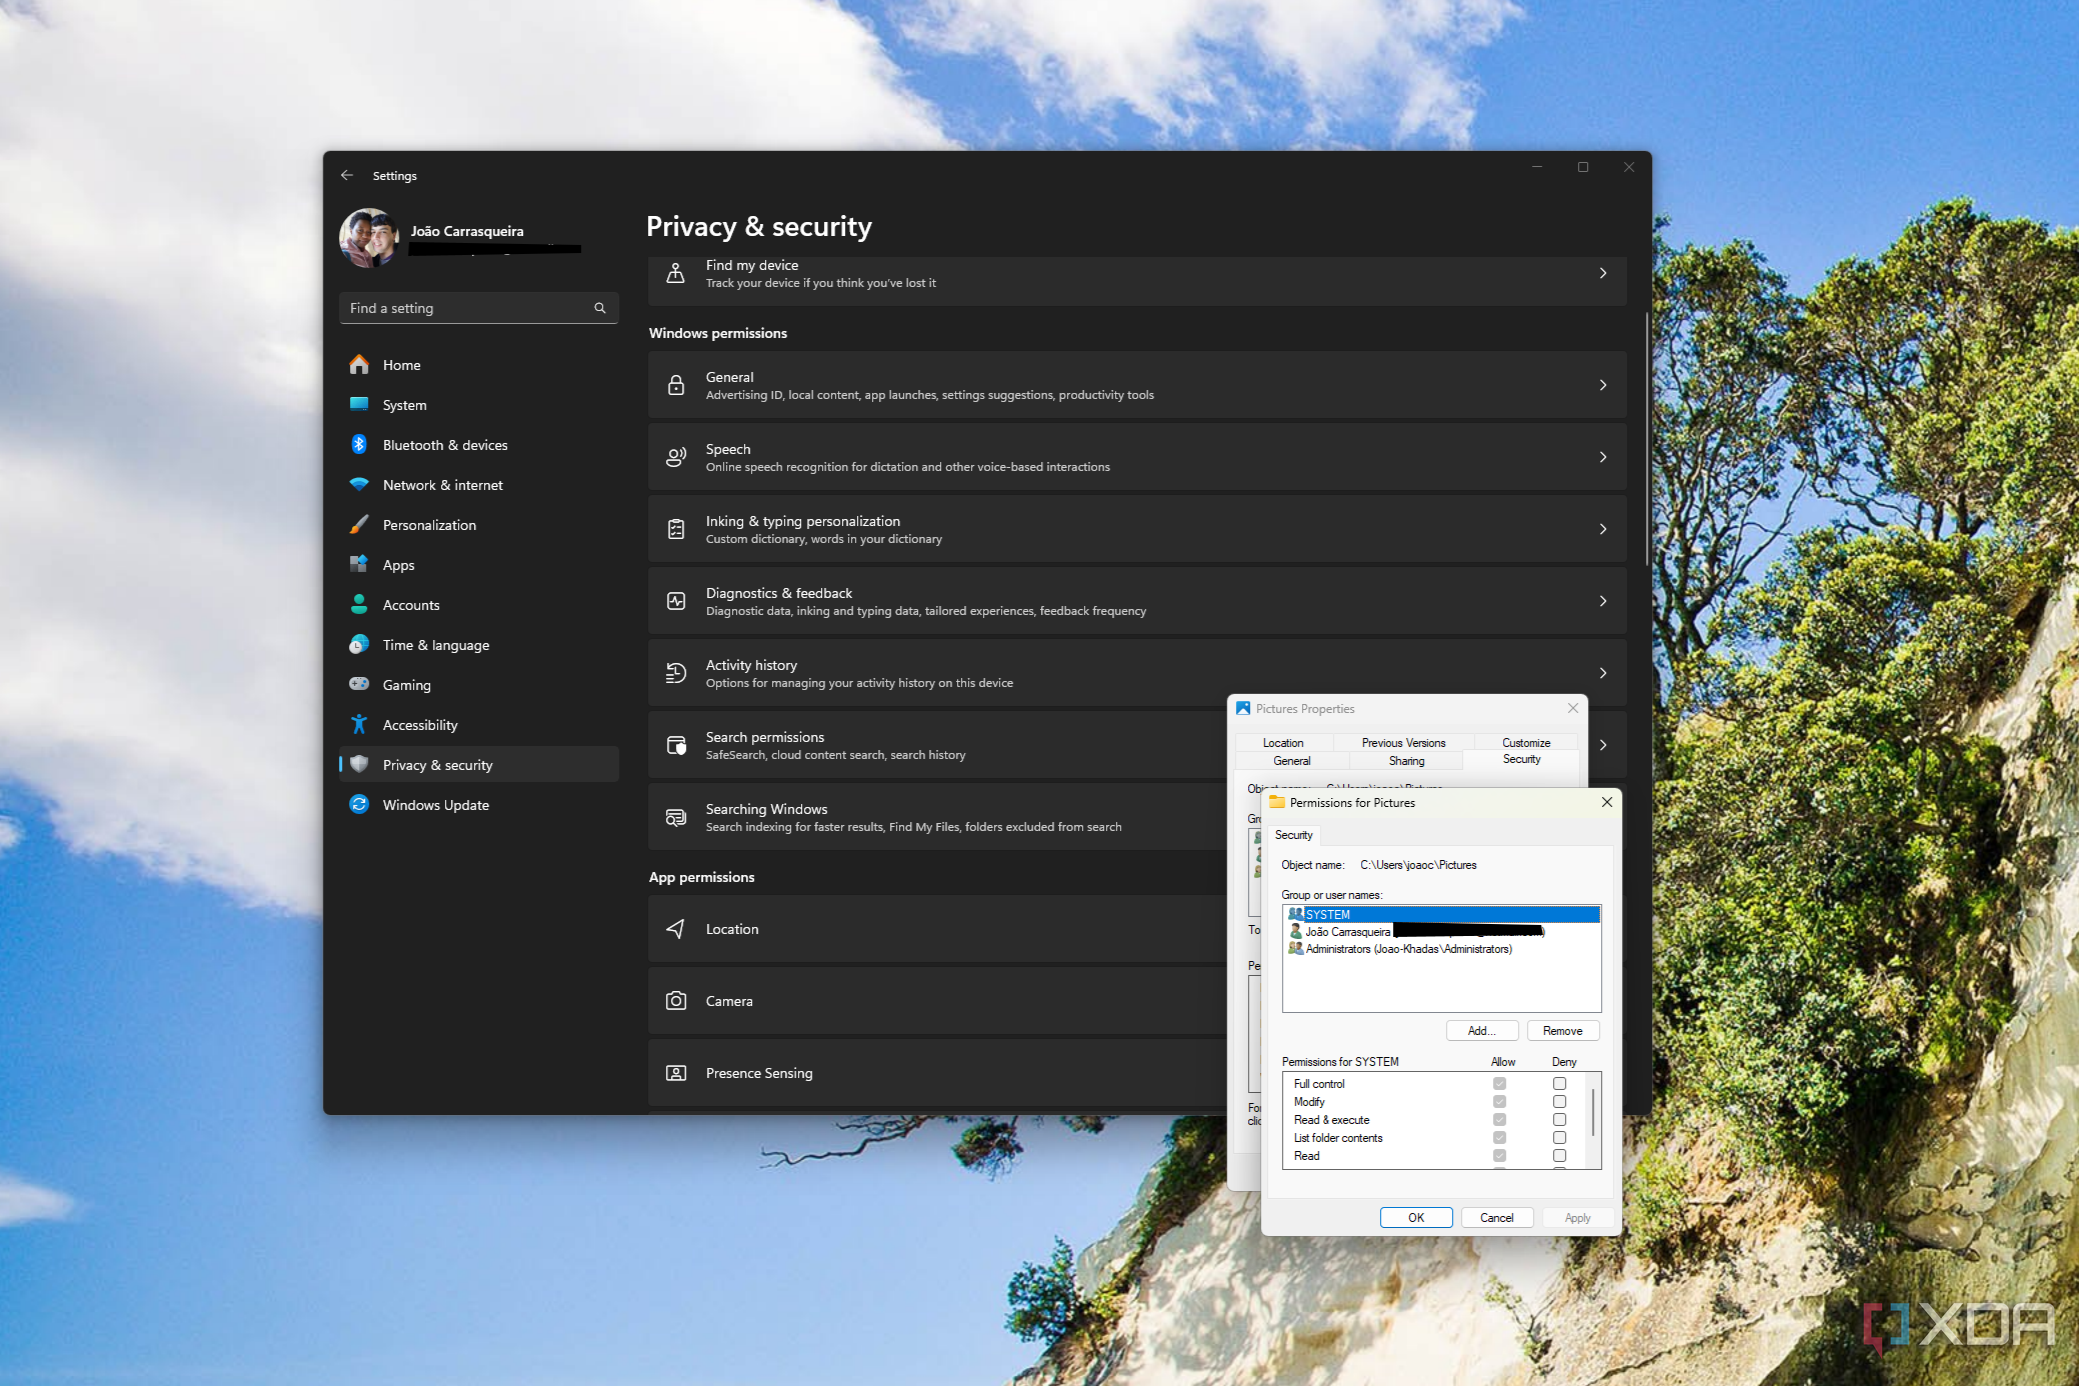This screenshot has width=2079, height=1386.
Task: Open Windows Update settings
Action: coord(479,805)
